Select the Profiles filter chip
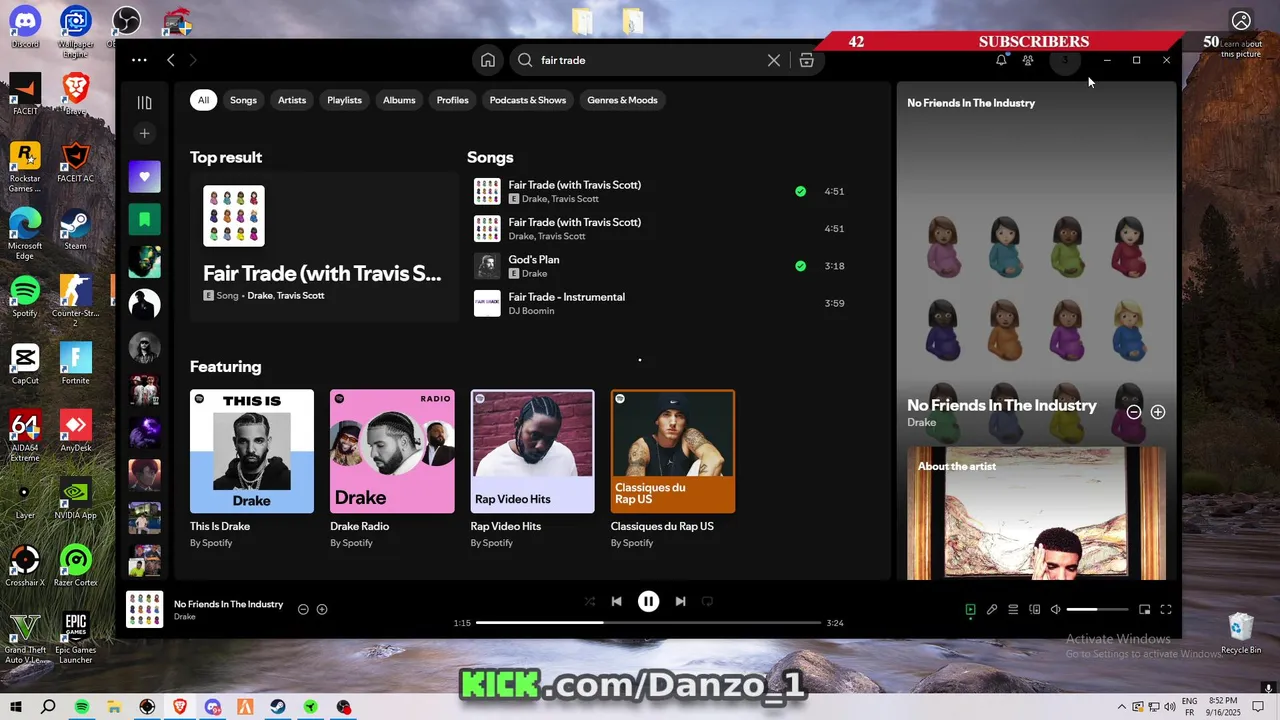The height and width of the screenshot is (720, 1280). pyautogui.click(x=453, y=100)
